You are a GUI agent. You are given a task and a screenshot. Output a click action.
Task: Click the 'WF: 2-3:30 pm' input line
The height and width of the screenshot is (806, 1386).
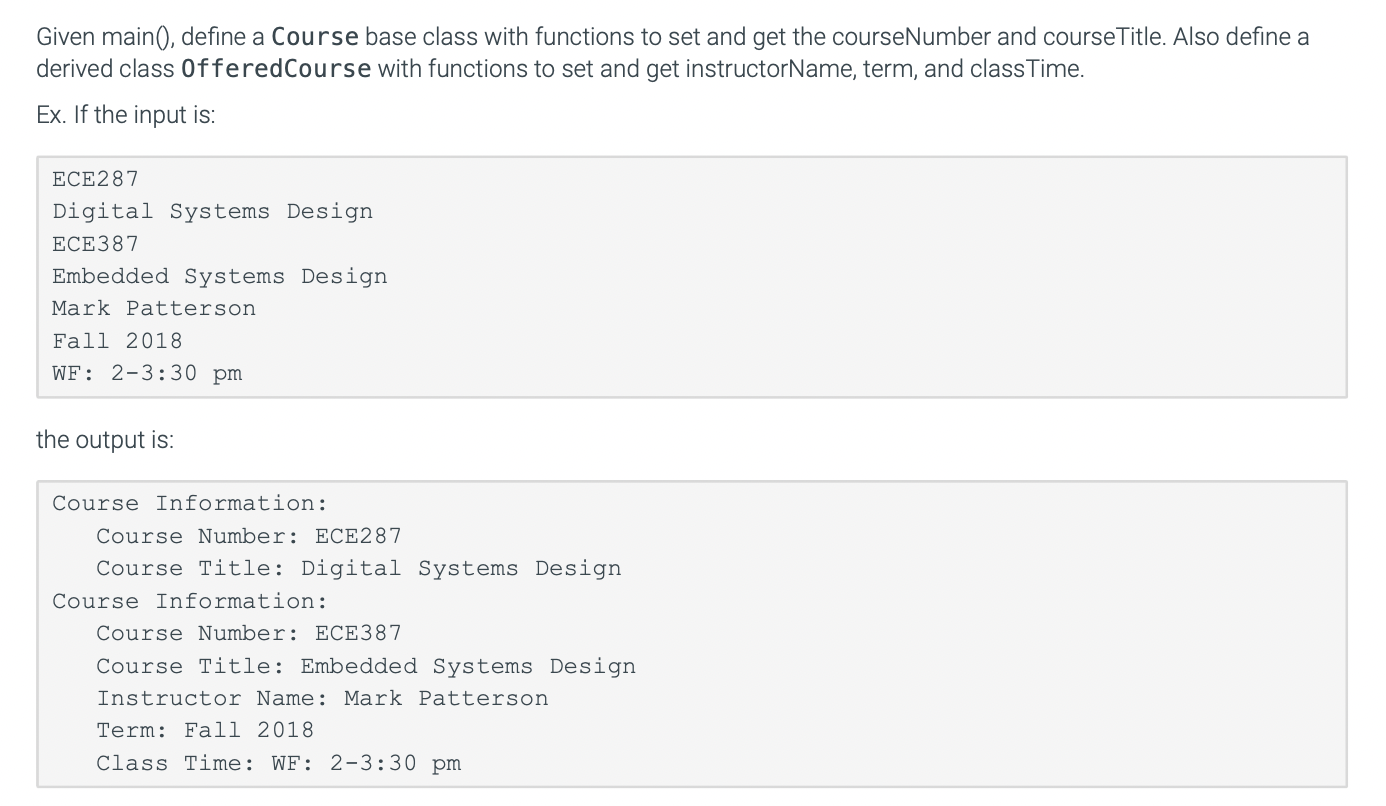[x=147, y=374]
